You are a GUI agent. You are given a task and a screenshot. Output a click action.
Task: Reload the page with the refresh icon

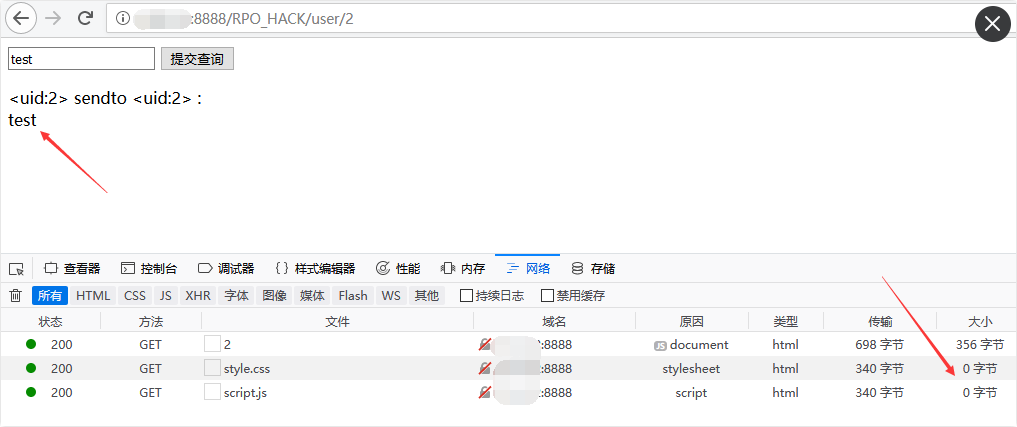(x=85, y=18)
